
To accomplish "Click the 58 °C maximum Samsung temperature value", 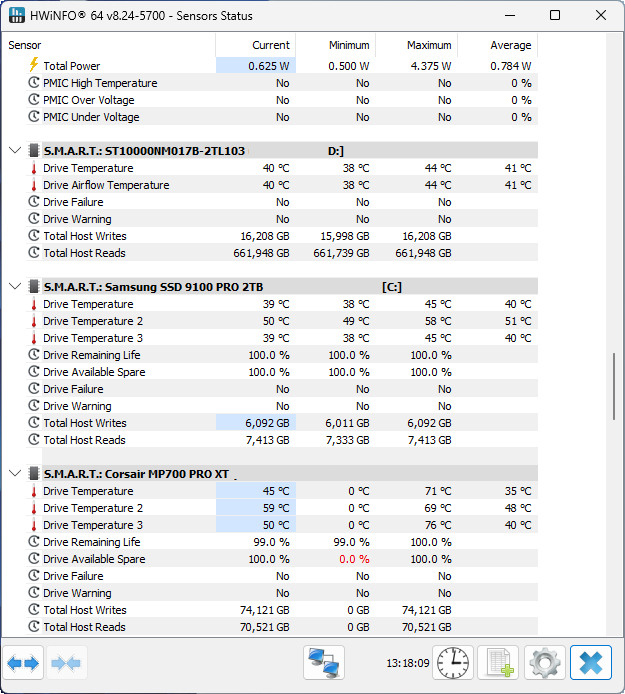I will [438, 321].
